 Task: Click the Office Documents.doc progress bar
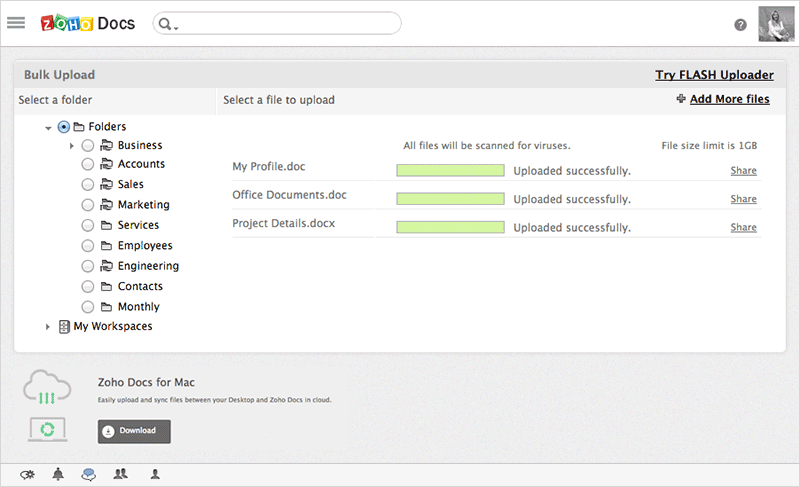coord(451,199)
